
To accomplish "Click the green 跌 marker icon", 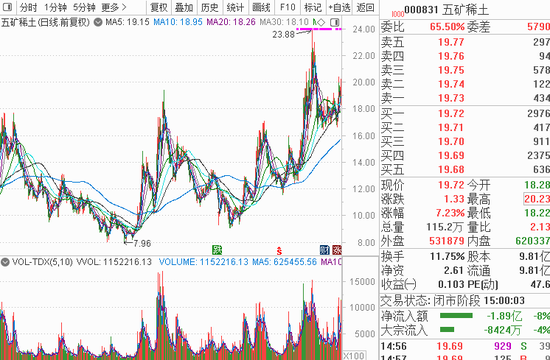I will (217, 250).
